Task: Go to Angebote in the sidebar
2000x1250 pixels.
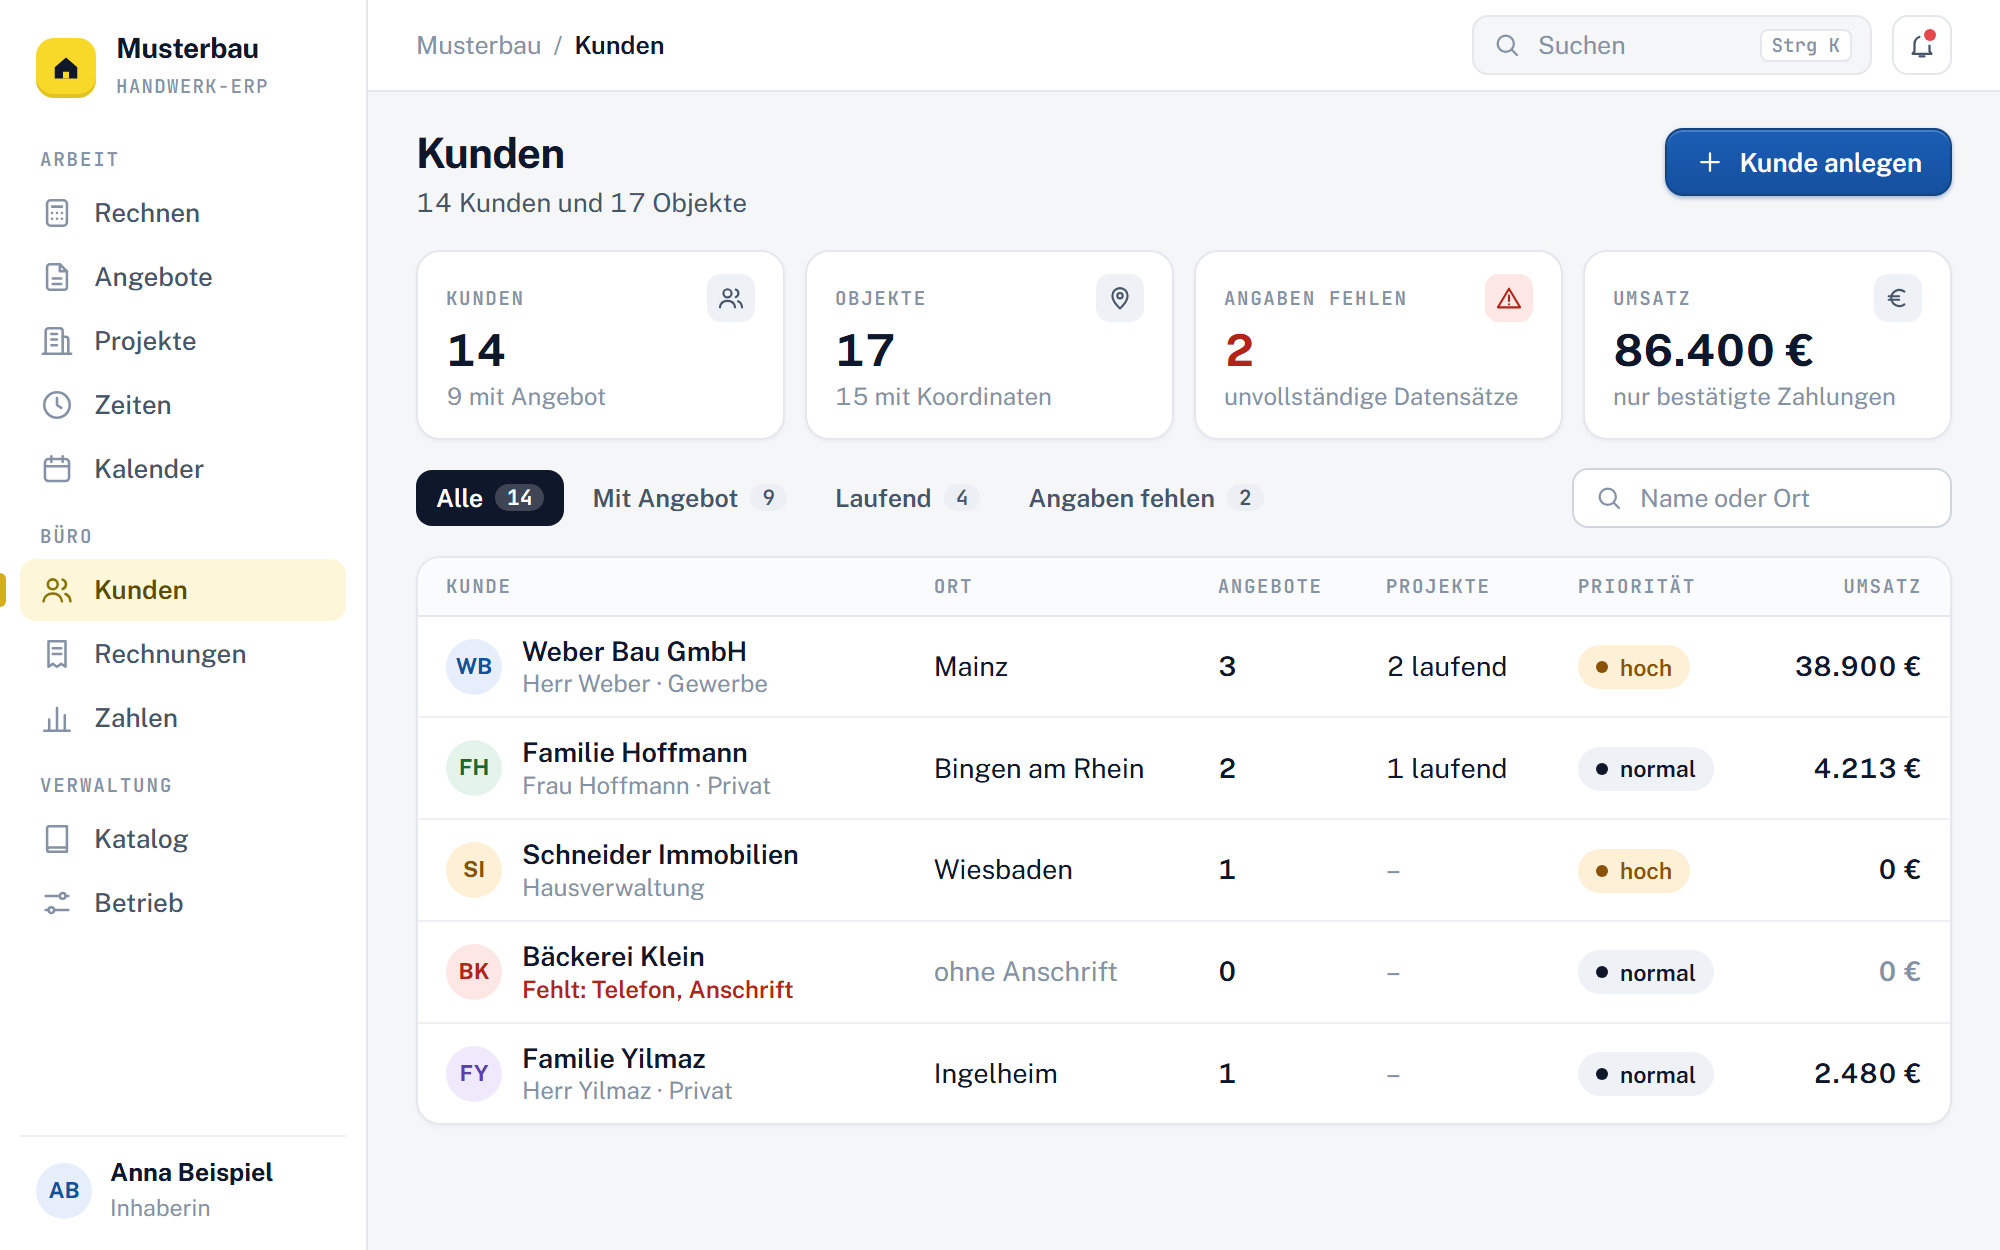Action: (x=183, y=277)
